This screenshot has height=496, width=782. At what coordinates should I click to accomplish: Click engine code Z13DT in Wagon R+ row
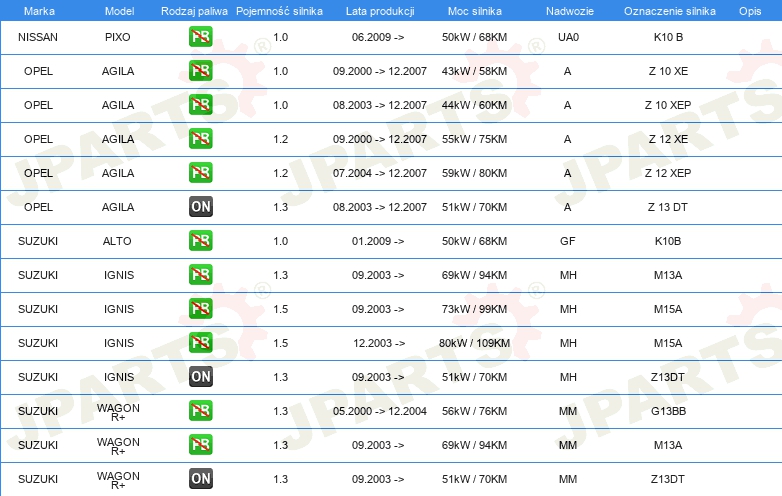(668, 479)
